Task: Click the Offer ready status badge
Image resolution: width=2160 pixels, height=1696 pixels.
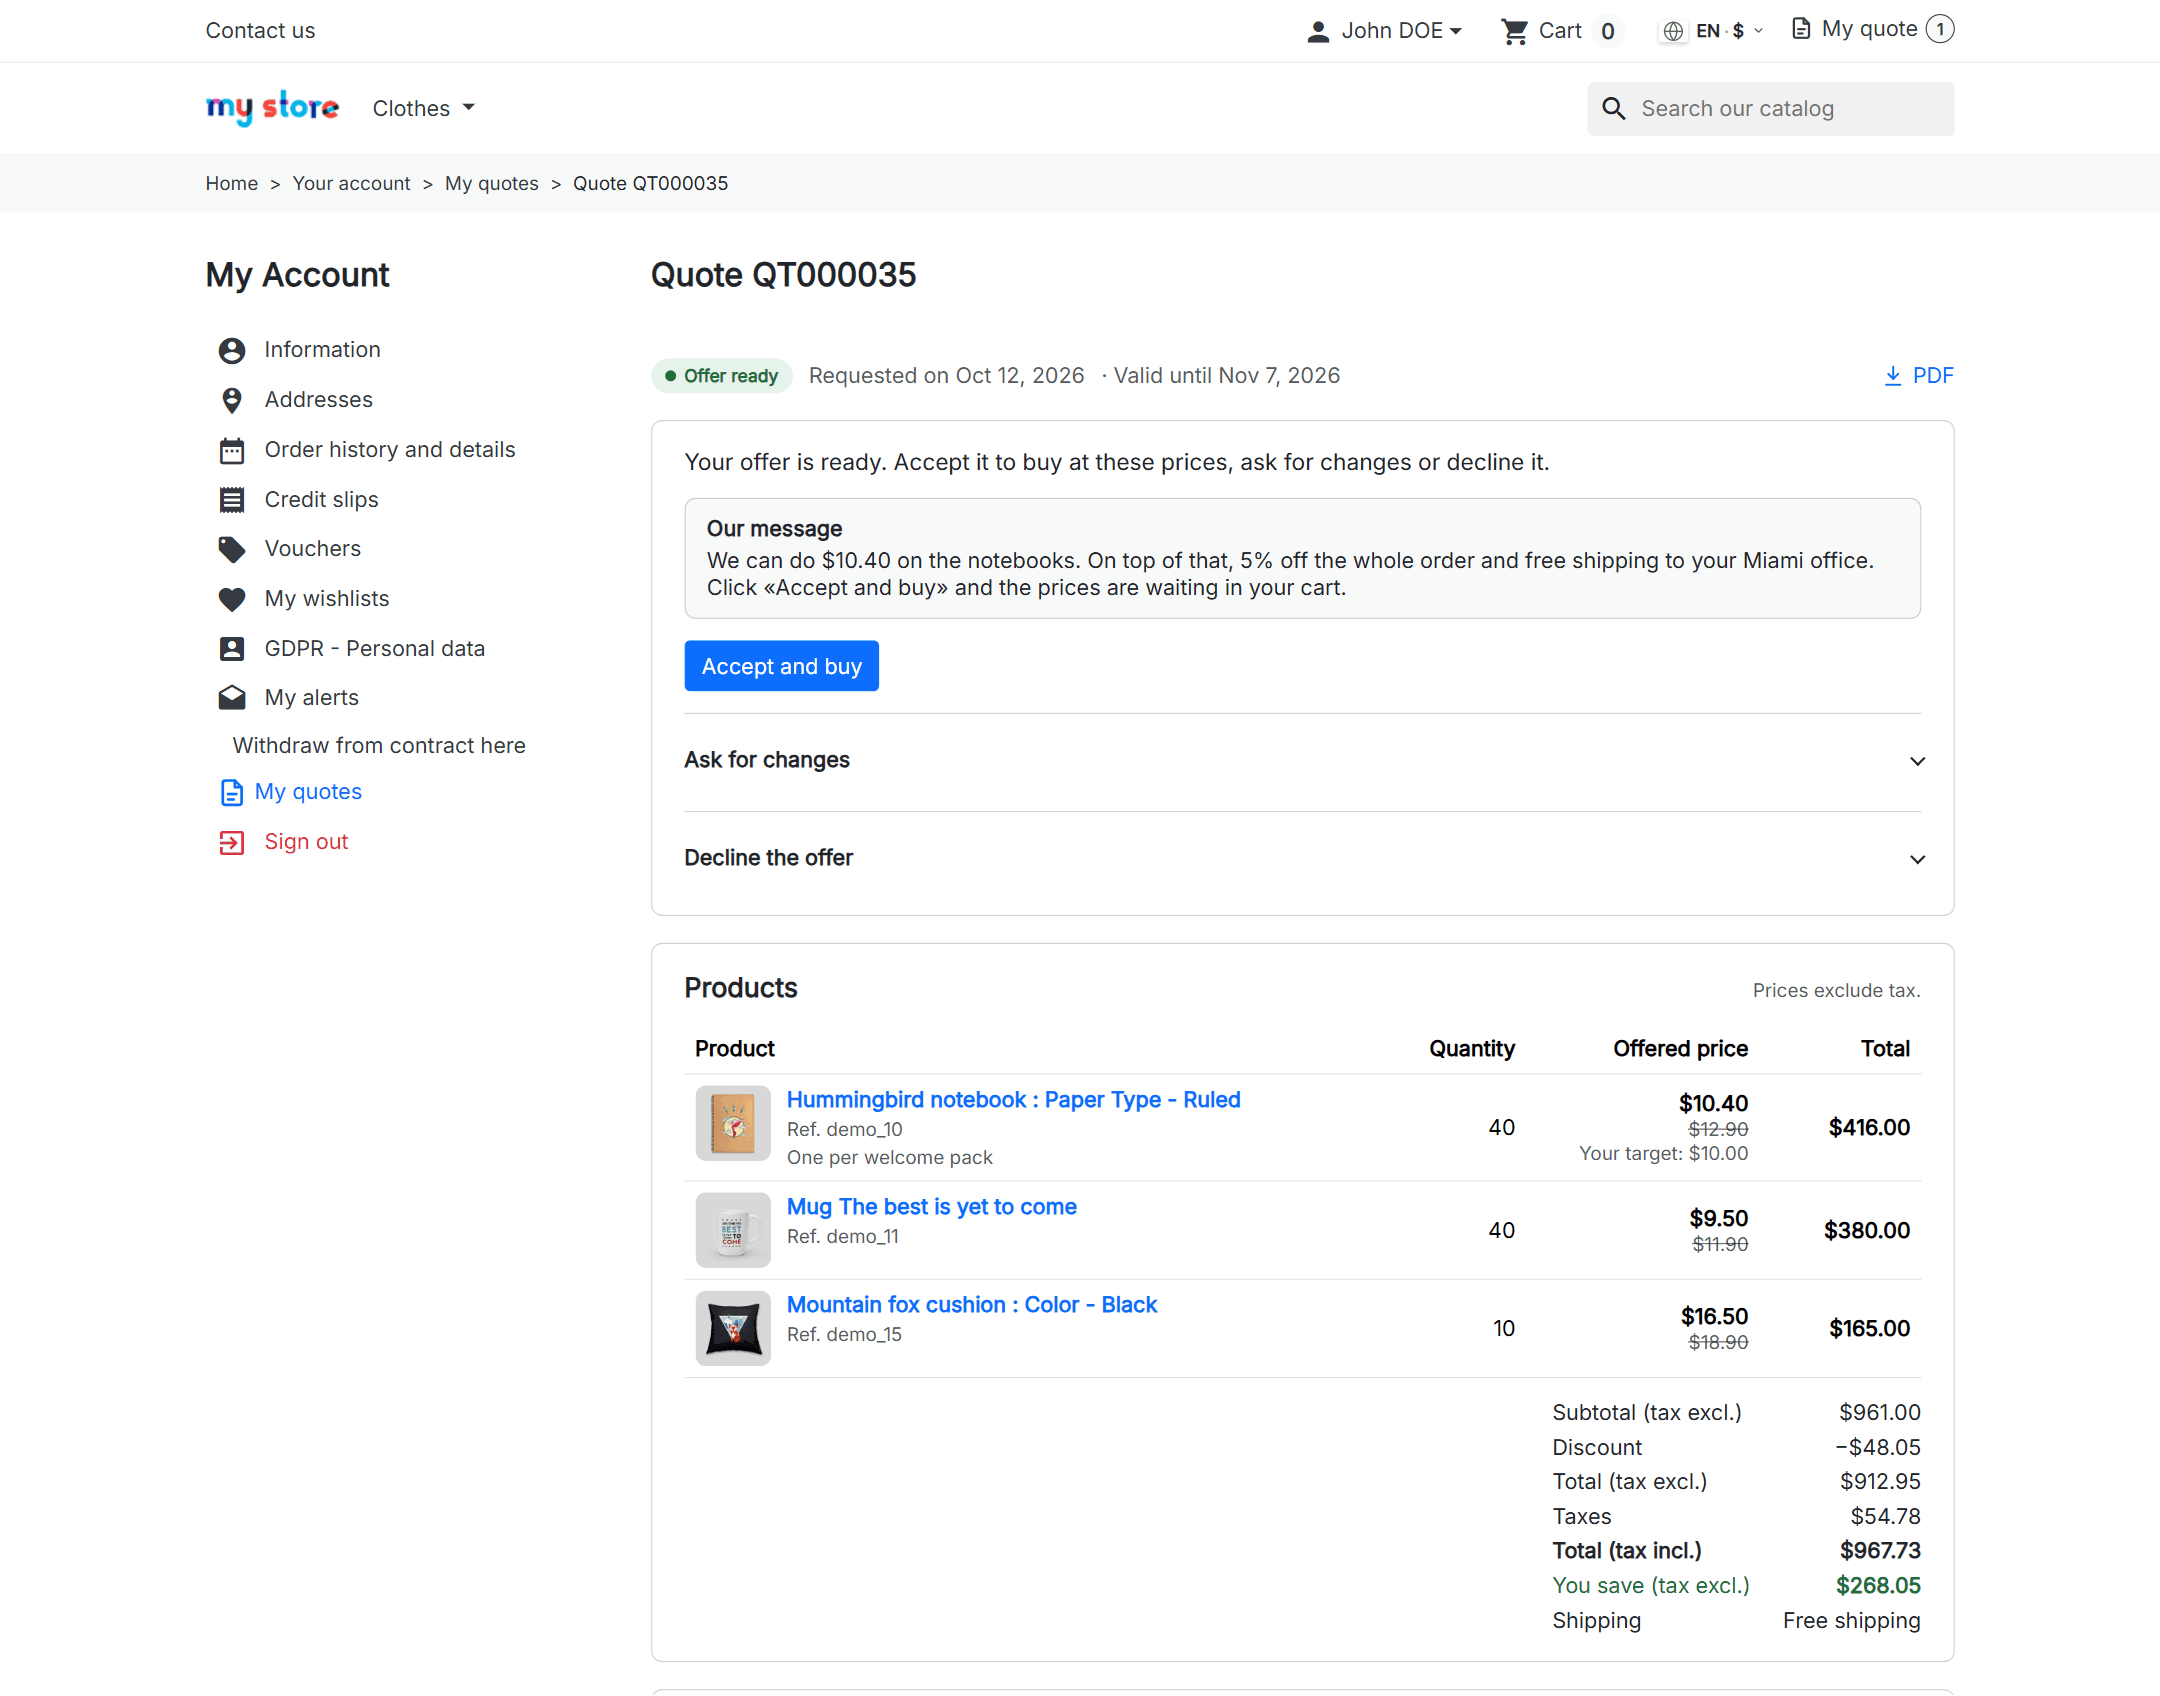Action: coord(721,376)
